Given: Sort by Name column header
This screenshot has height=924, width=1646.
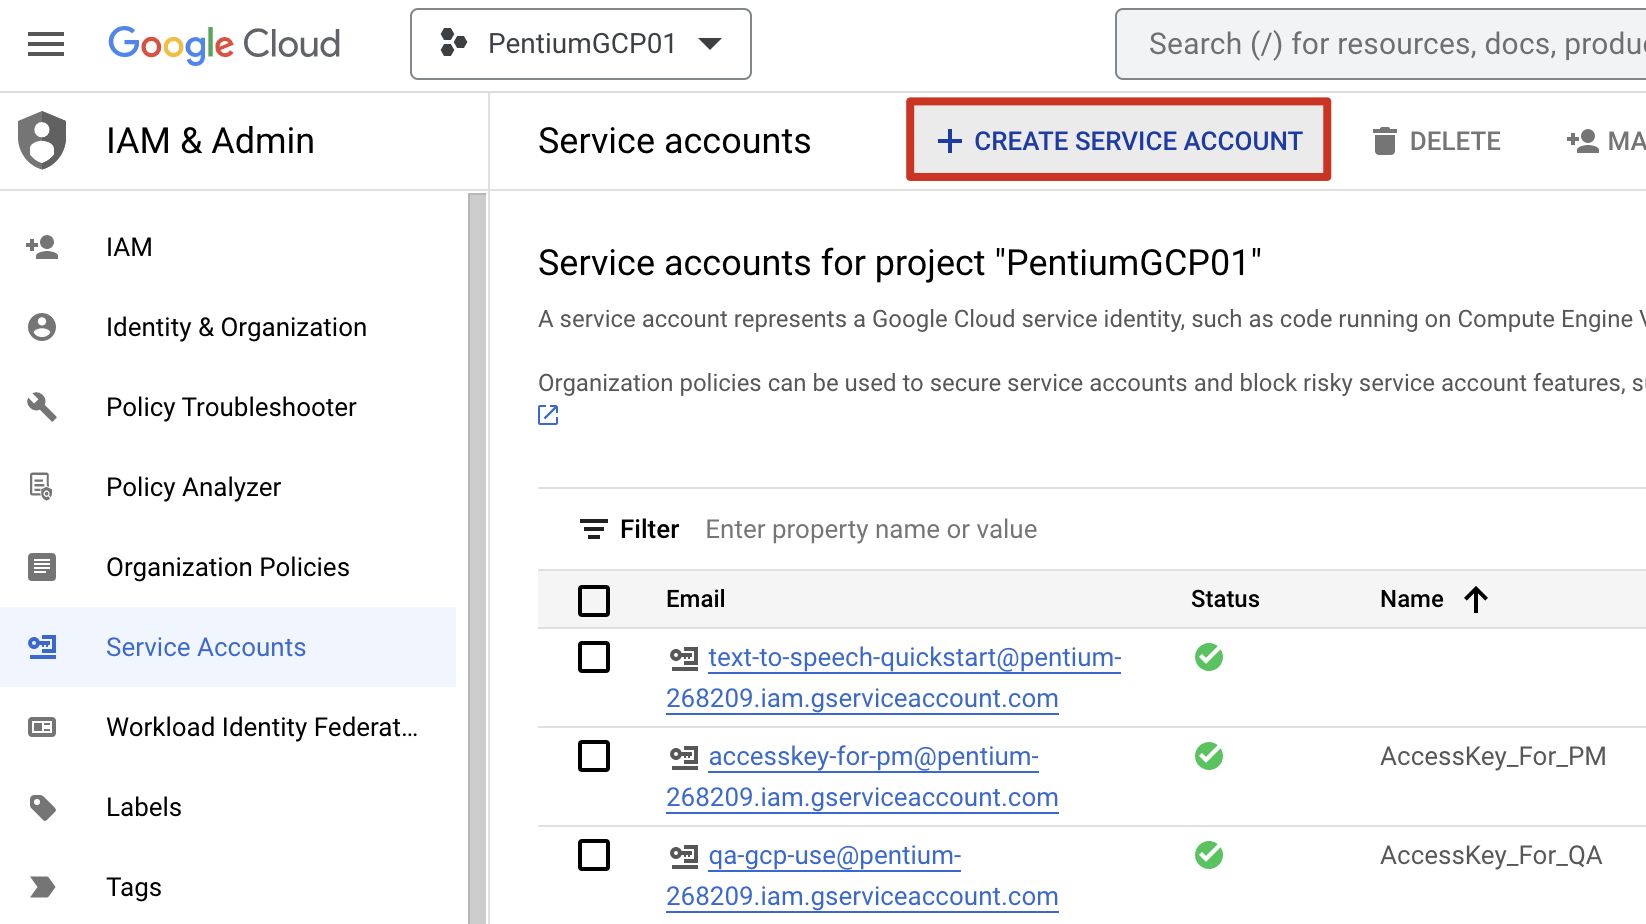Looking at the screenshot, I should tap(1411, 599).
